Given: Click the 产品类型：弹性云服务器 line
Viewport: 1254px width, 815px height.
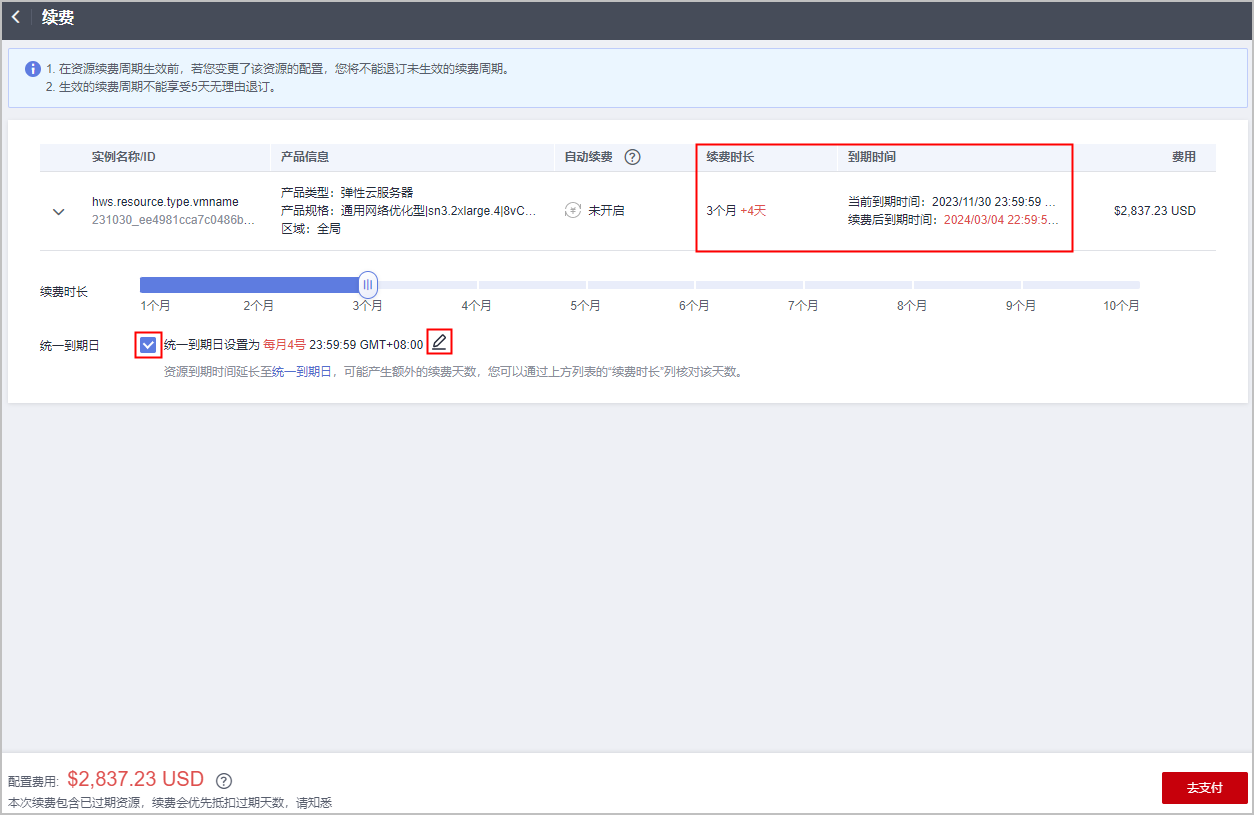Looking at the screenshot, I should pos(347,192).
